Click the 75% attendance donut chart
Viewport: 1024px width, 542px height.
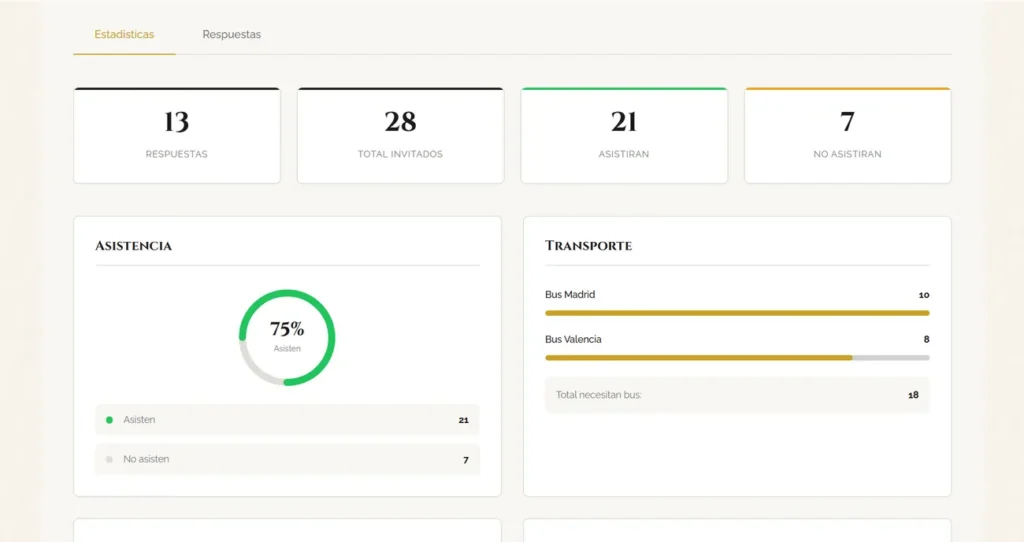[x=287, y=337]
